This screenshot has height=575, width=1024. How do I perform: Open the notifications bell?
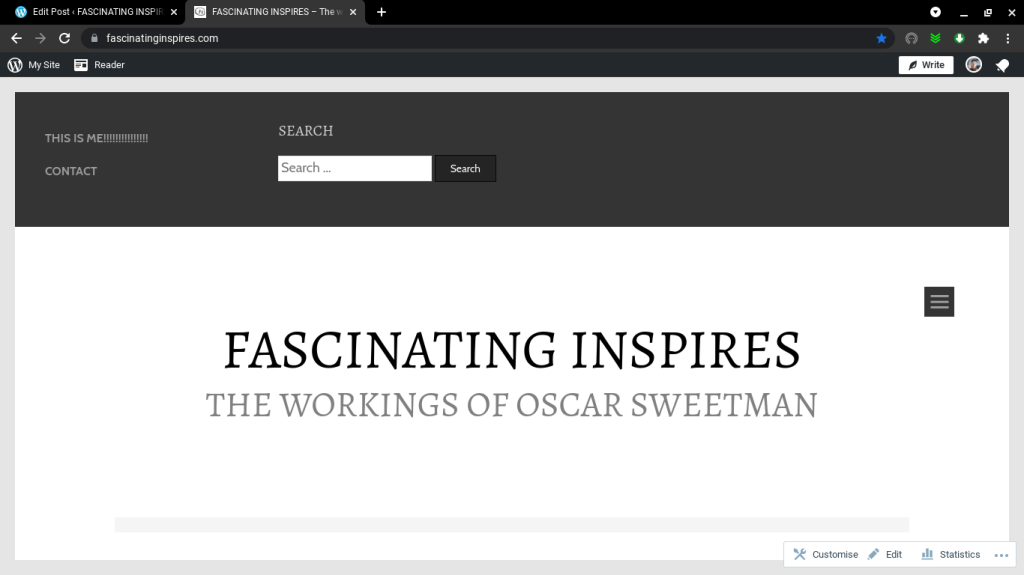click(1002, 65)
